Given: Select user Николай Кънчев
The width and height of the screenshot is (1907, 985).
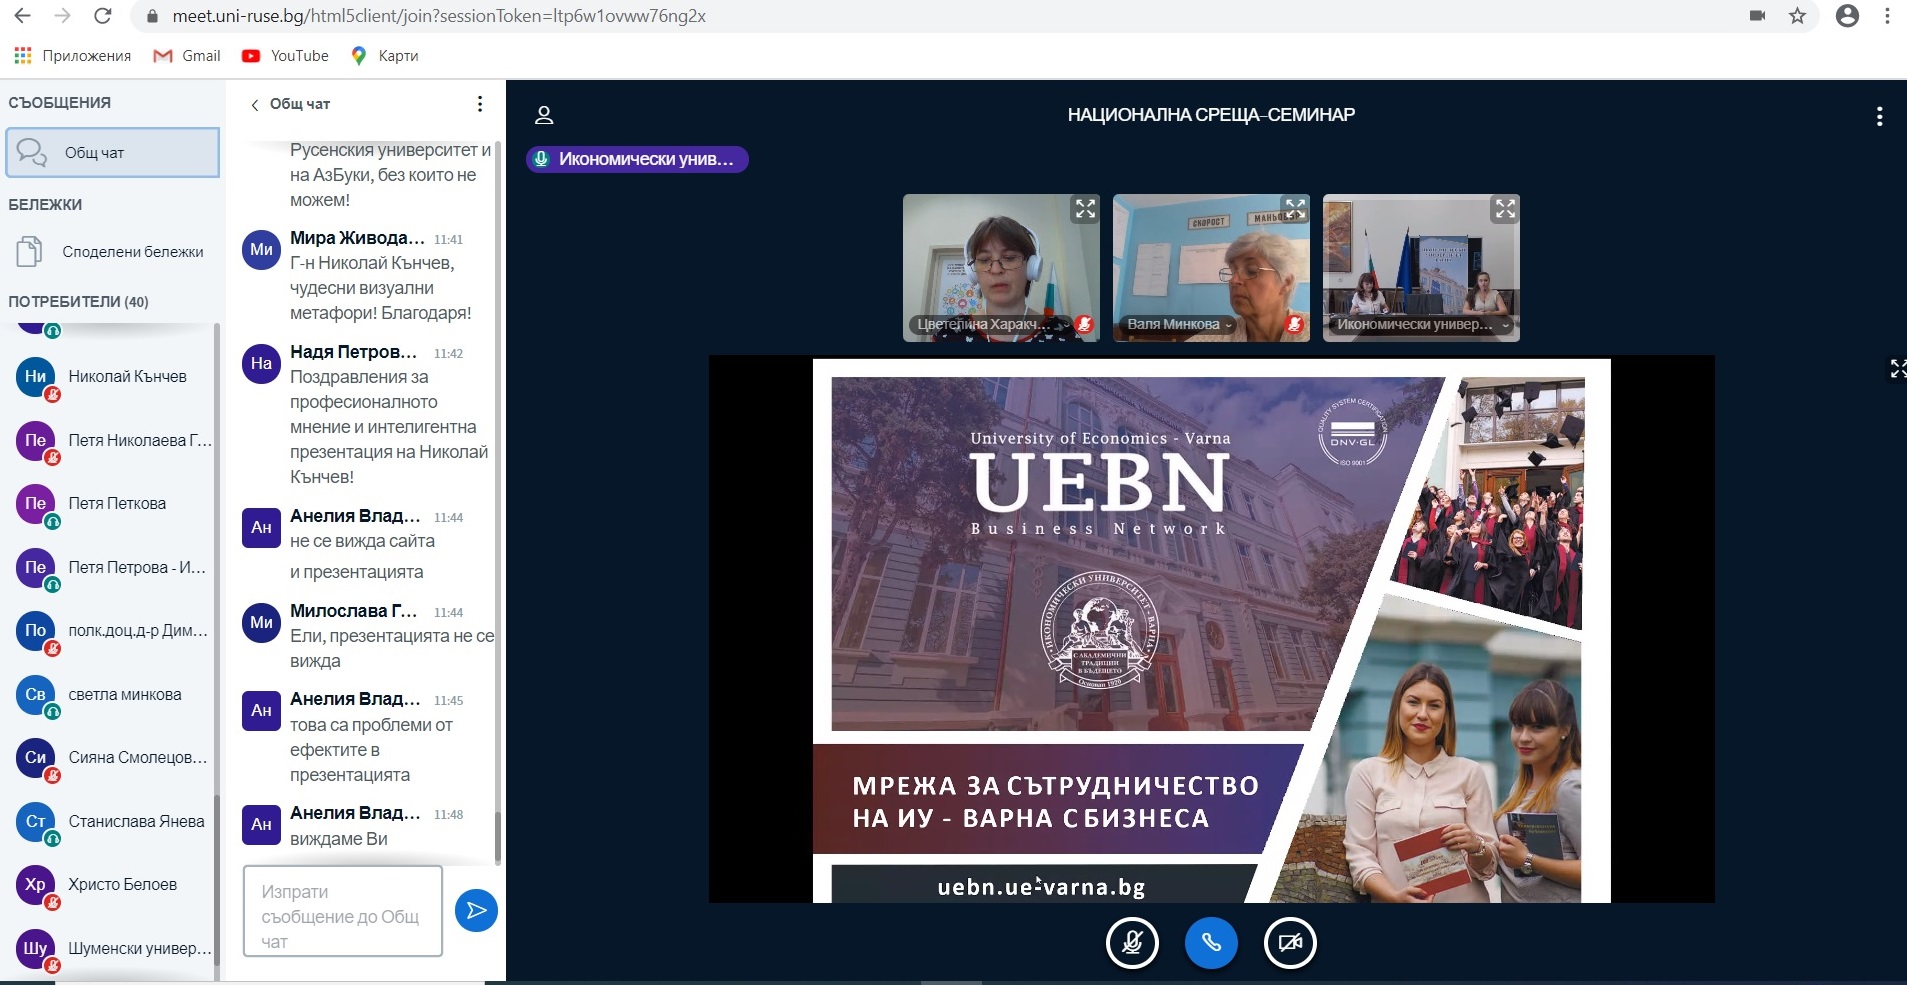Looking at the screenshot, I should (x=112, y=377).
